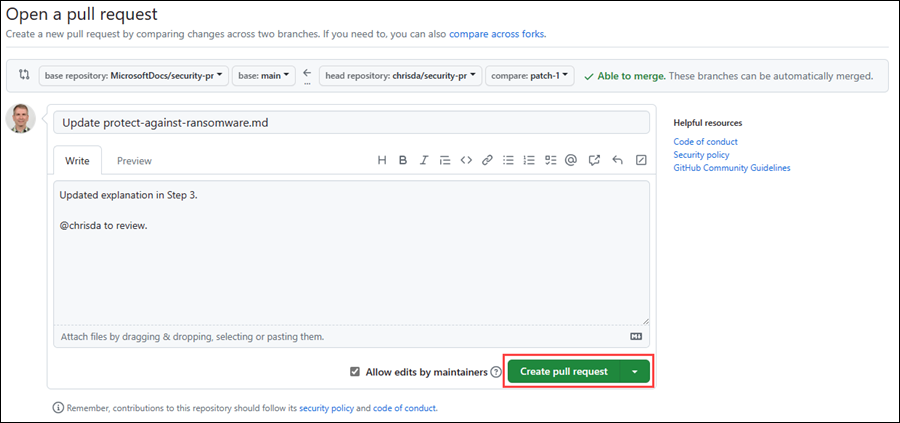900x423 pixels.
Task: Insert a saved reply arrow icon
Action: point(618,161)
